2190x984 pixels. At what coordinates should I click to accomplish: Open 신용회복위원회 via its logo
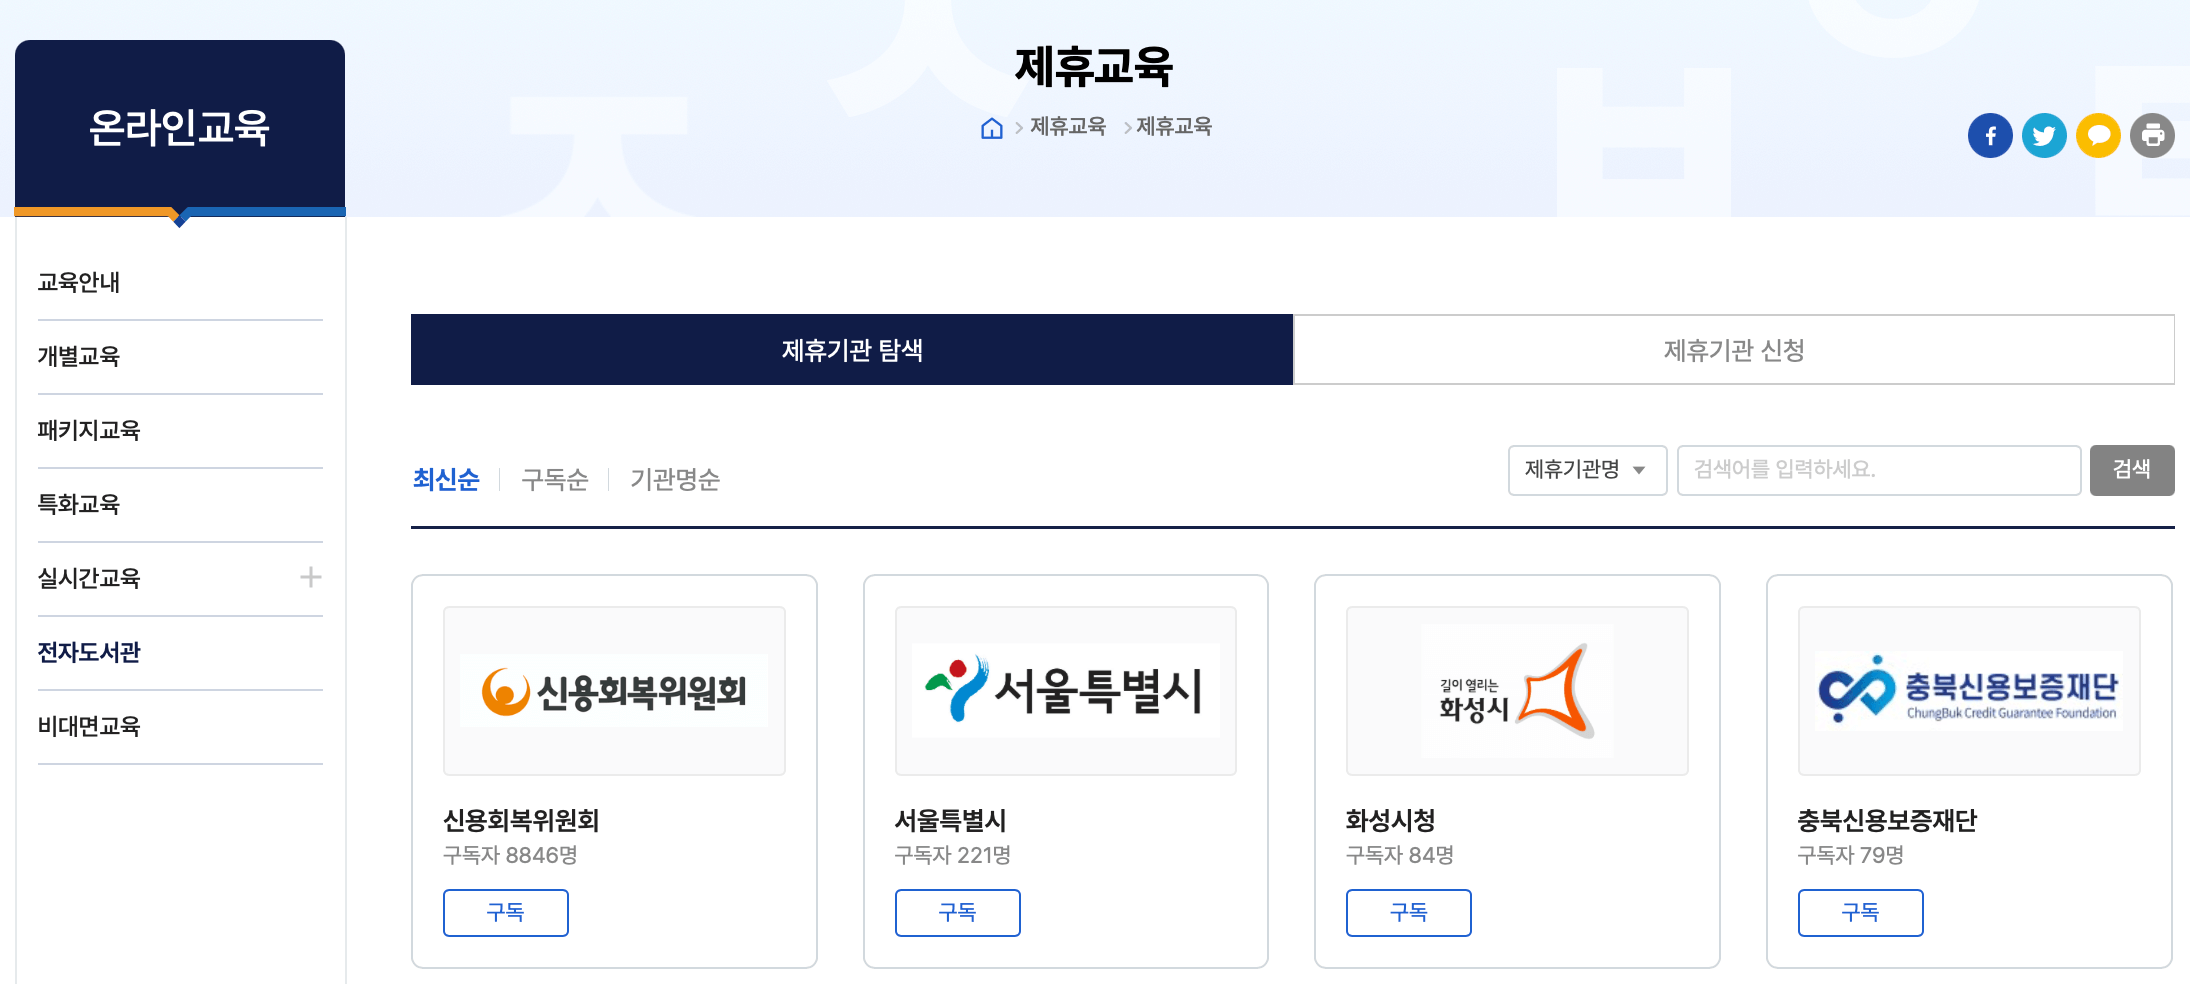point(613,689)
